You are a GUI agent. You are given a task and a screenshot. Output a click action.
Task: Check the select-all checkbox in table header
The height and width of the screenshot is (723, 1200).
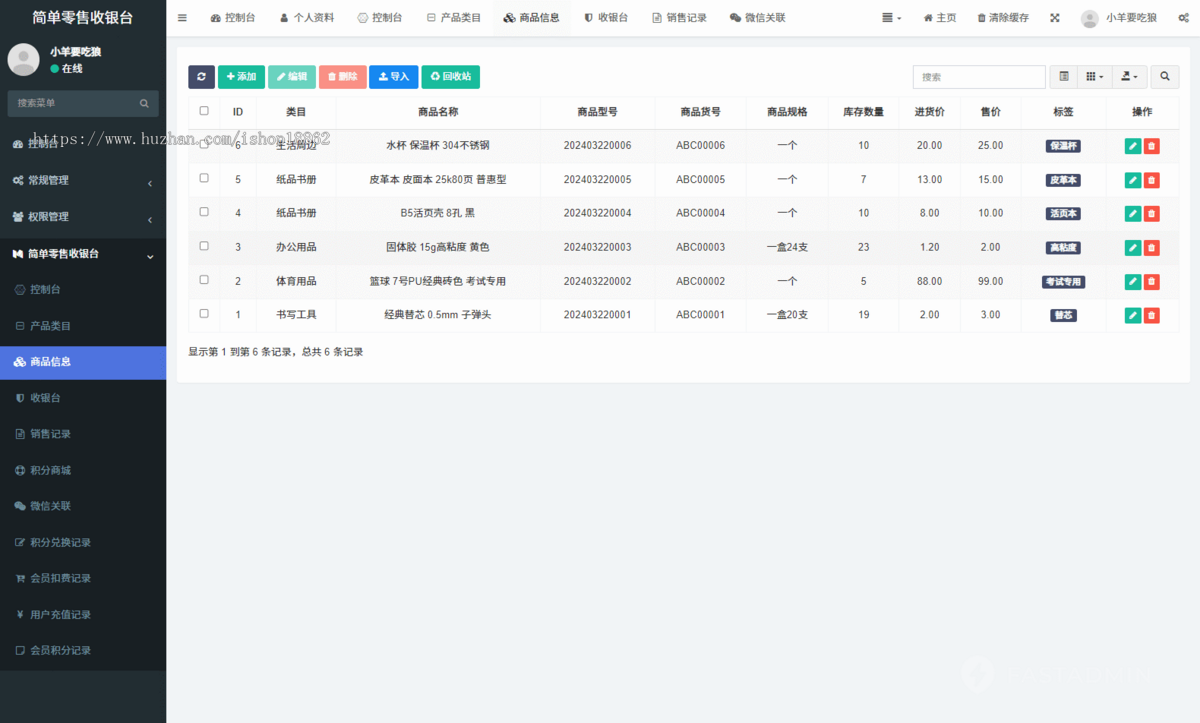204,111
